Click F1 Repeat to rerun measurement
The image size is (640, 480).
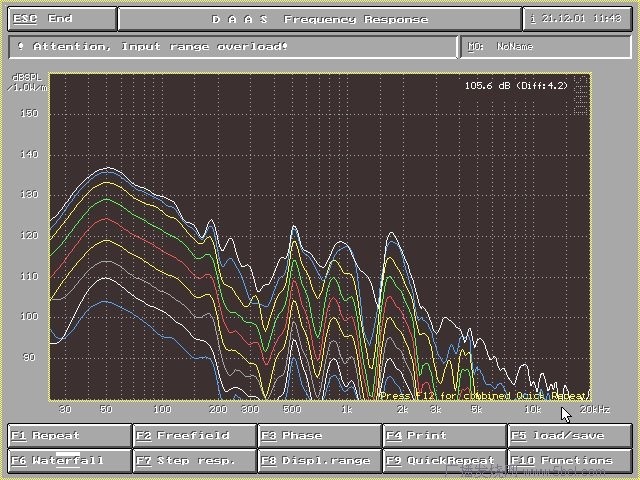click(x=70, y=436)
